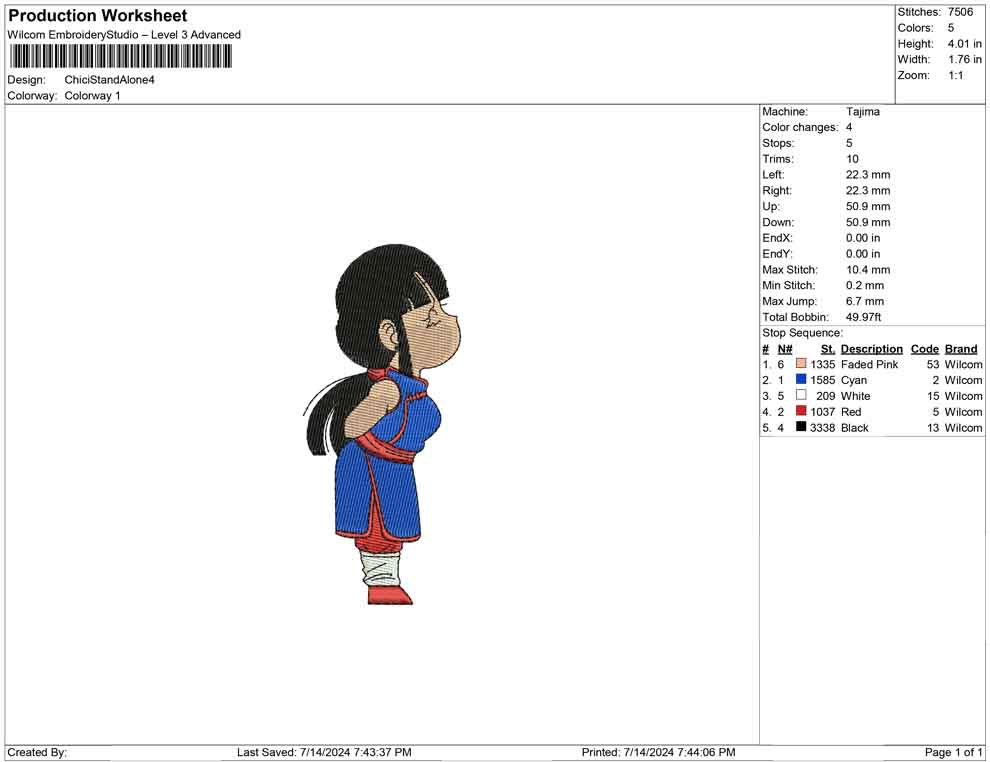Click the Width value 1.76 in
990x762 pixels.
(x=965, y=59)
